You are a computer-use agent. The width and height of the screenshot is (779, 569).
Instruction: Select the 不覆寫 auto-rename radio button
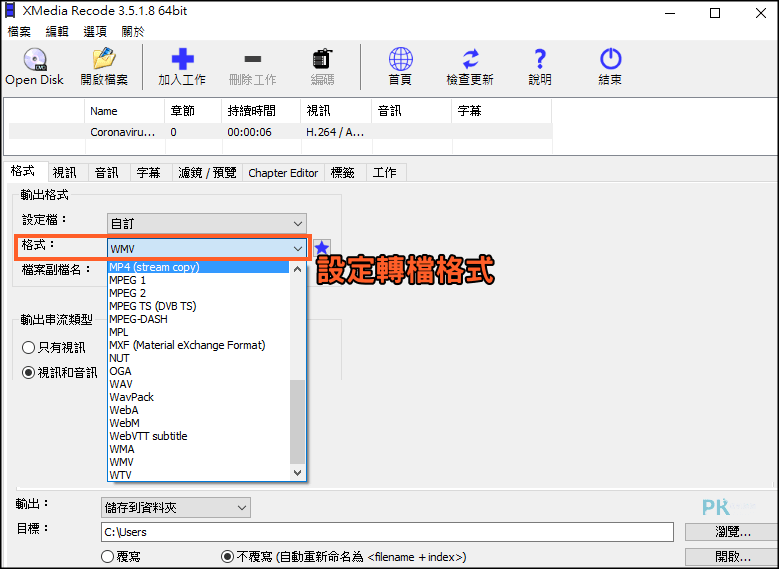point(228,557)
